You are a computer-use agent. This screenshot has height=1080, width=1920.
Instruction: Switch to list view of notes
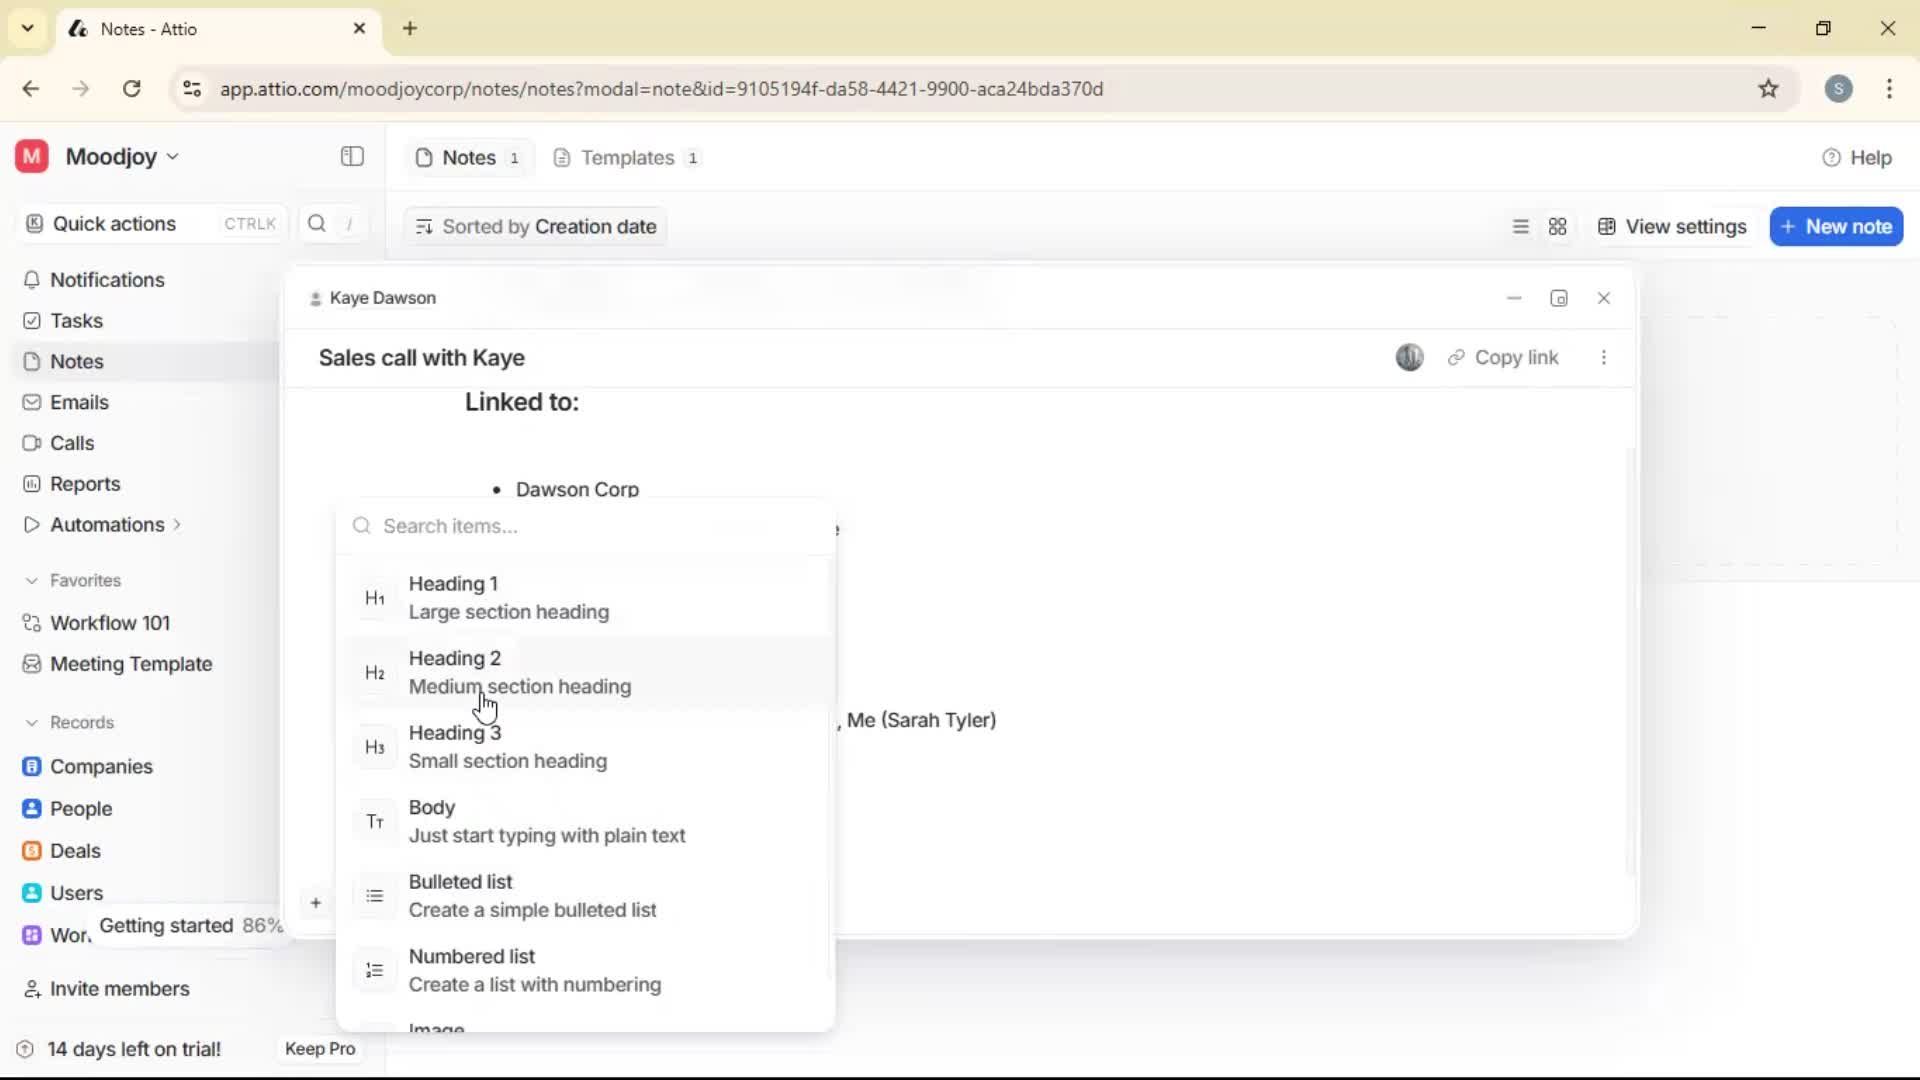1520,226
